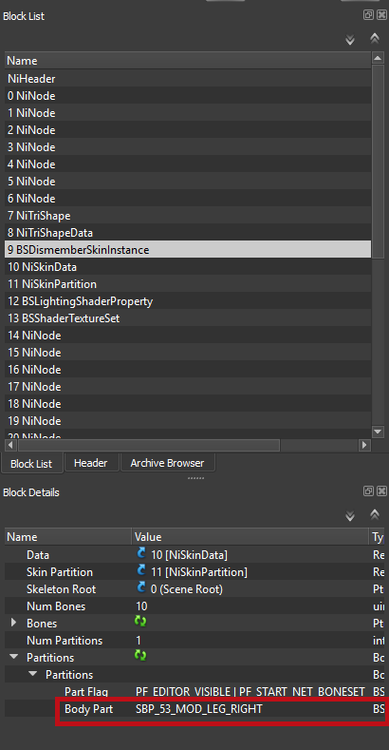Expand all rows in Block Details
This screenshot has width=389, height=750.
[350, 516]
